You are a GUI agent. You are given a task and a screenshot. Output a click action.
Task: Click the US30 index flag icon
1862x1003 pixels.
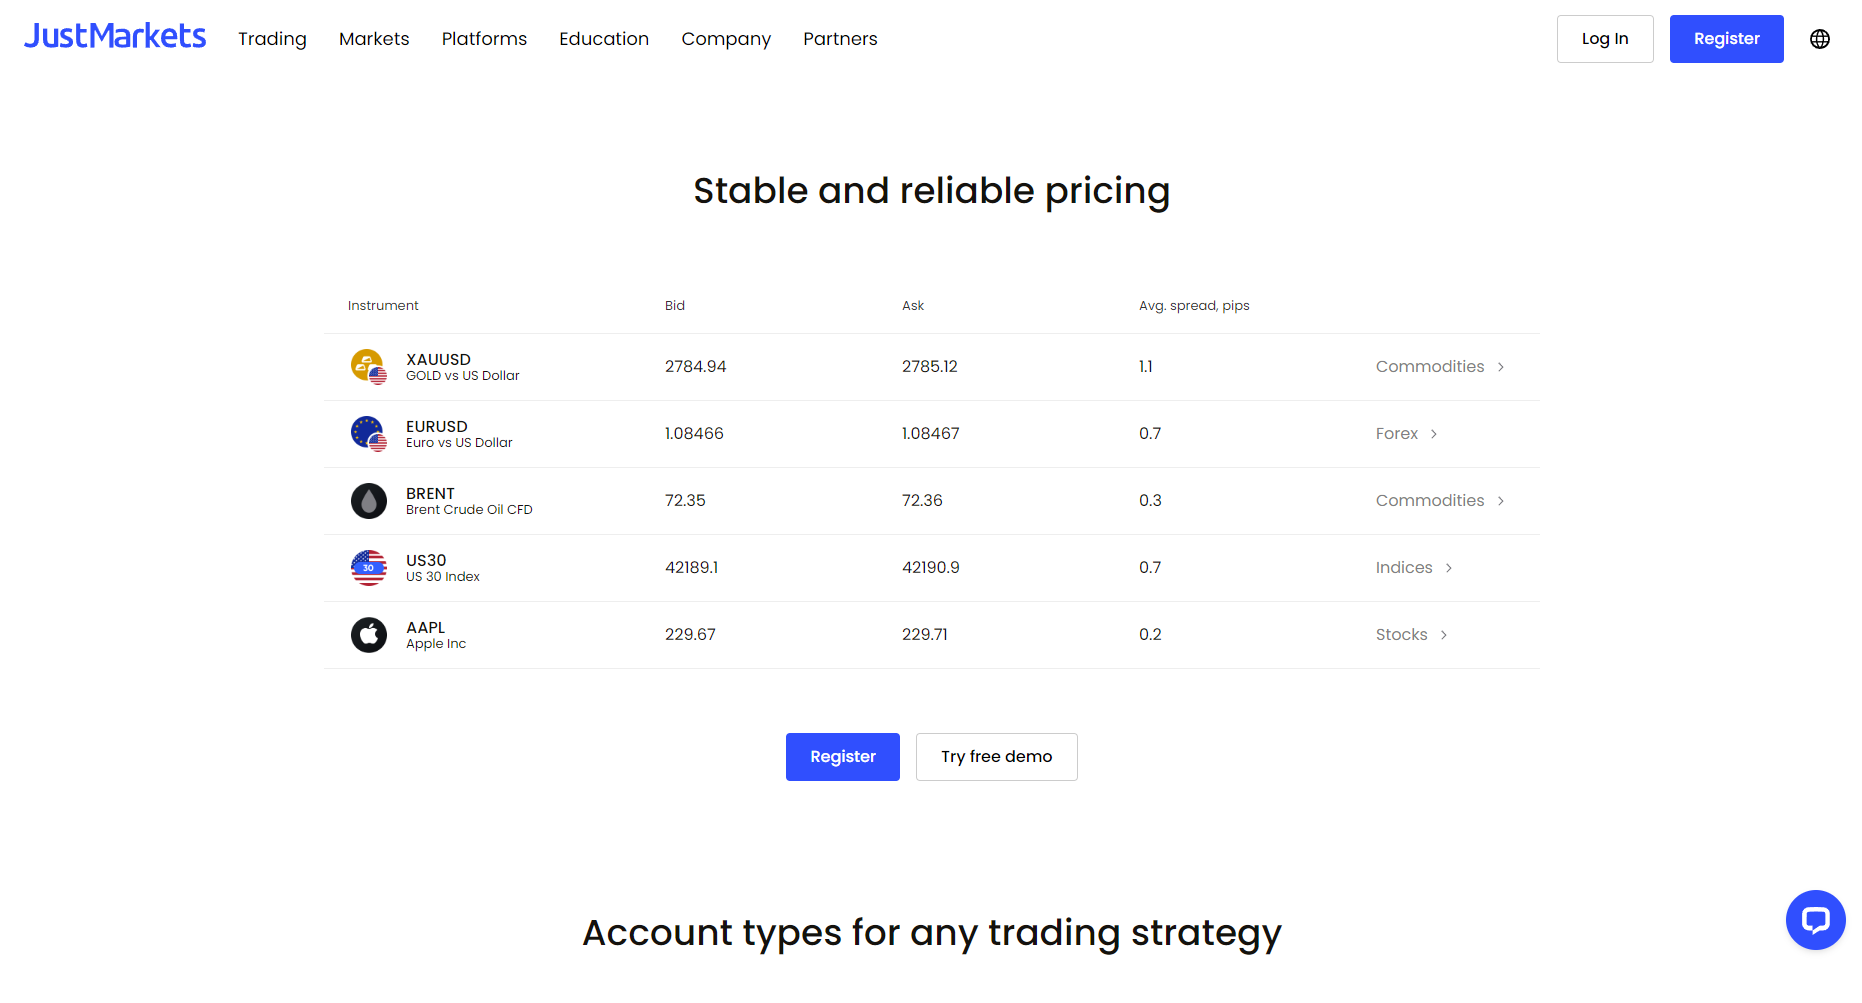(369, 568)
